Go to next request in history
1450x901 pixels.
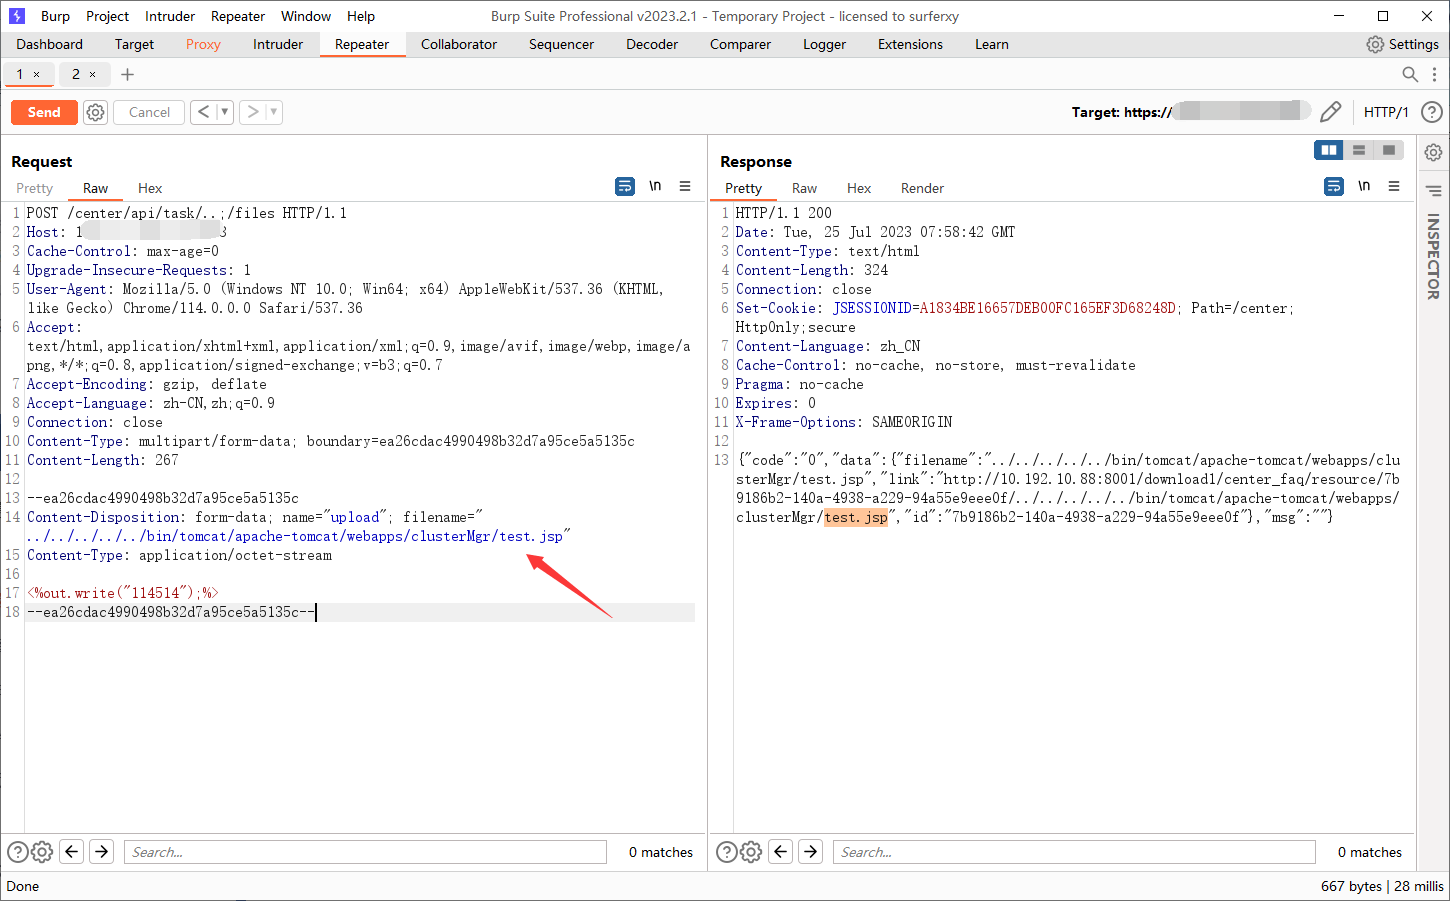click(252, 112)
